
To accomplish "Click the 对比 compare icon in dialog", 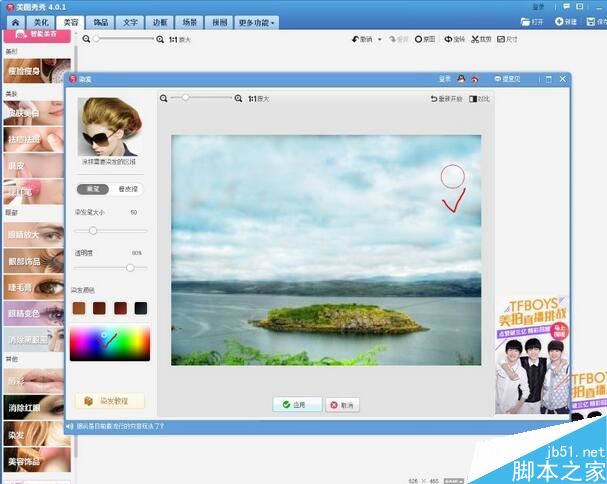I will pyautogui.click(x=473, y=99).
